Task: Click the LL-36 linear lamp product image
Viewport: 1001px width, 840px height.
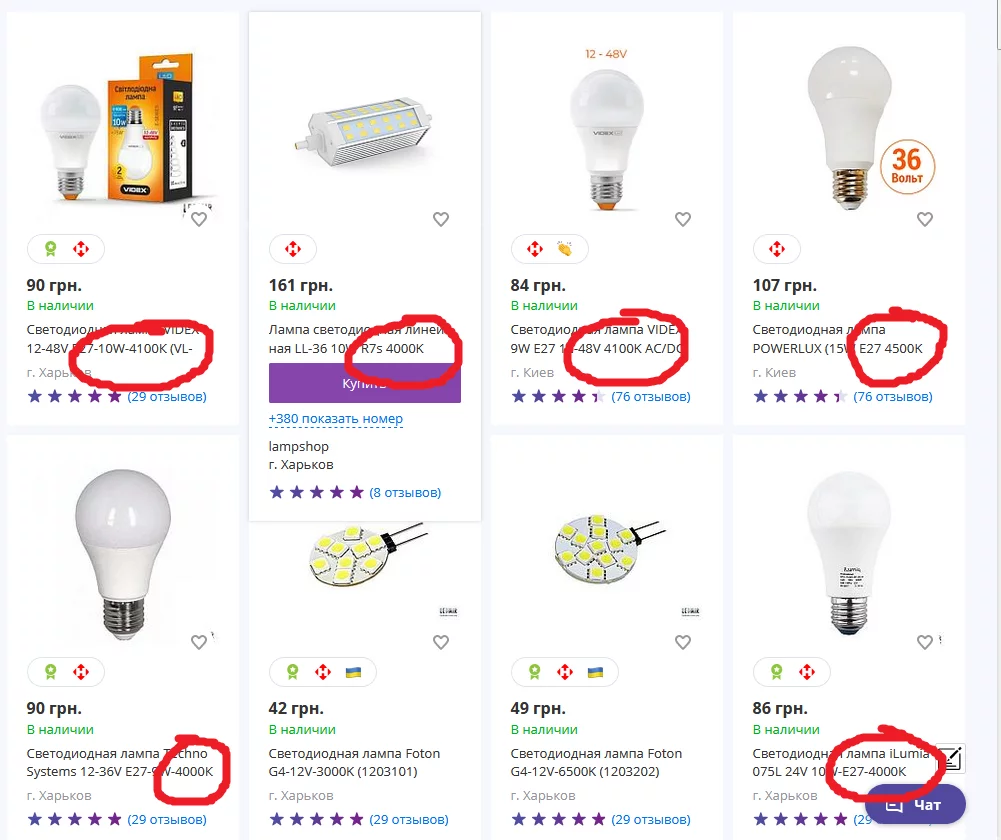Action: [365, 132]
